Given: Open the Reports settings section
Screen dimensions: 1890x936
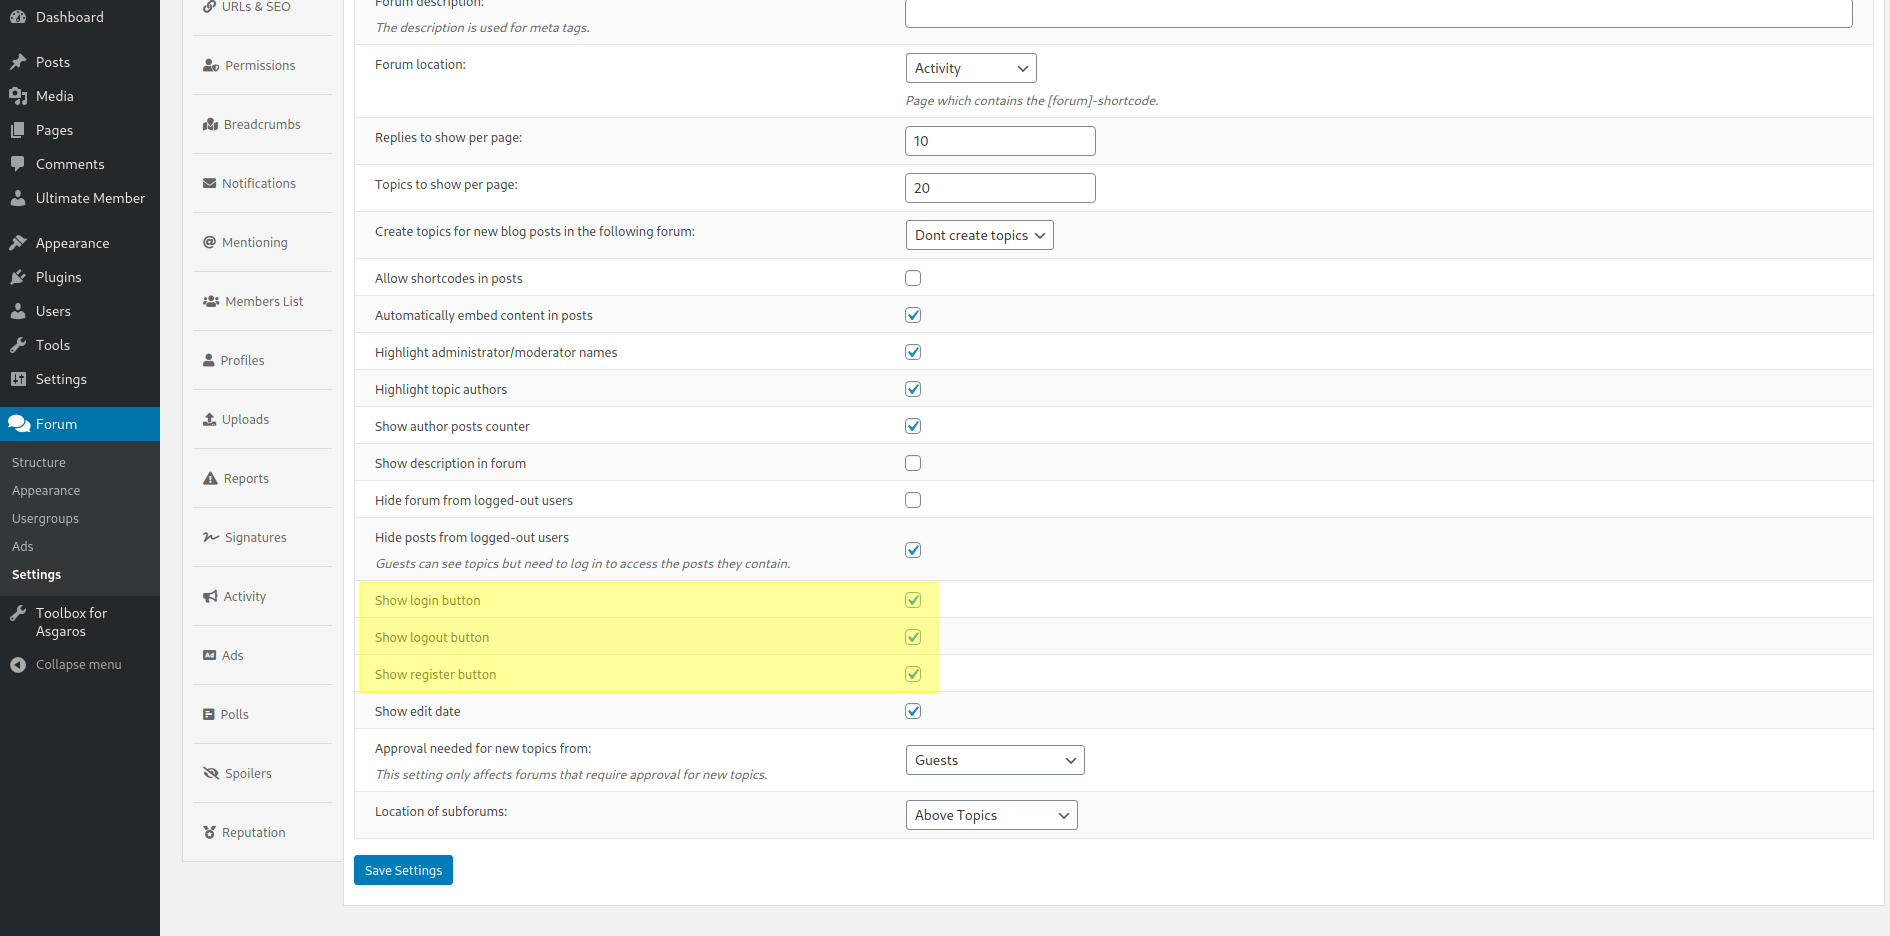Looking at the screenshot, I should [244, 478].
